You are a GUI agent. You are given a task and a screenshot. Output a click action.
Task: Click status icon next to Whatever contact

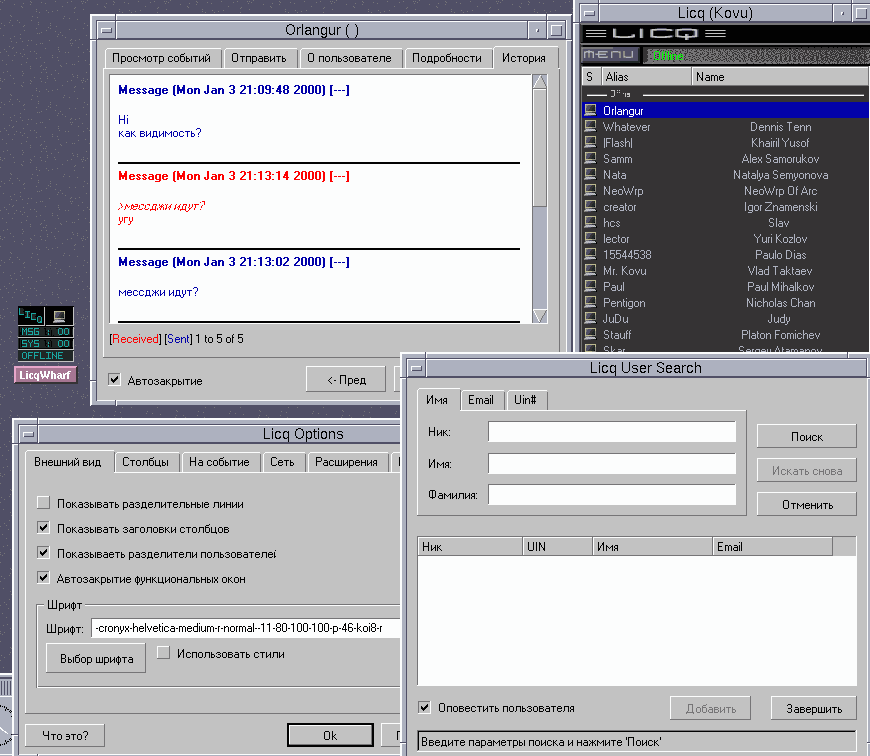[x=590, y=126]
